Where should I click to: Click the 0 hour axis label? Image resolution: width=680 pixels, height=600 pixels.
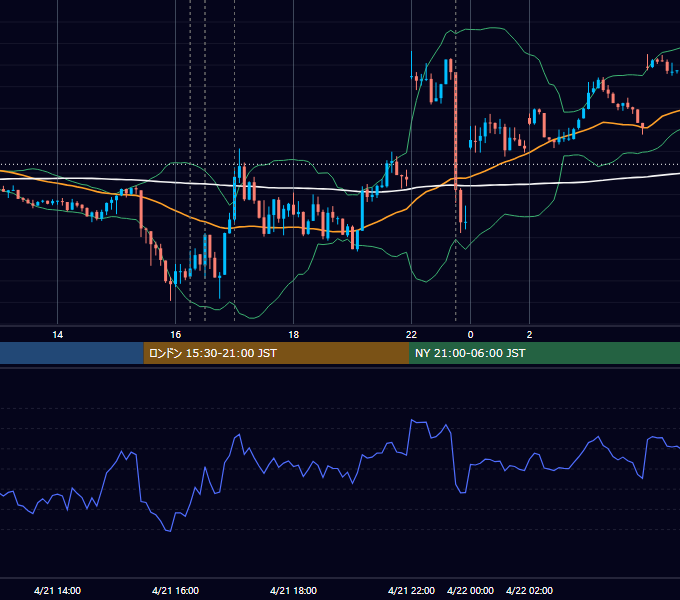point(471,335)
